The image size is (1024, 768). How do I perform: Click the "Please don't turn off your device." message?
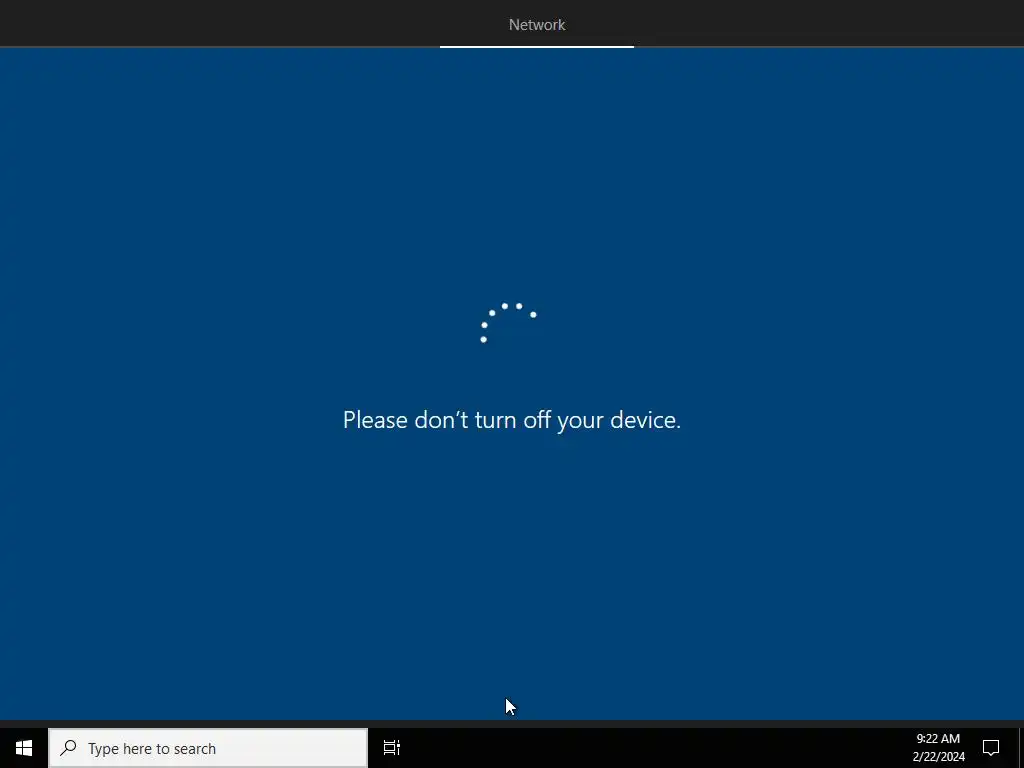pos(512,420)
